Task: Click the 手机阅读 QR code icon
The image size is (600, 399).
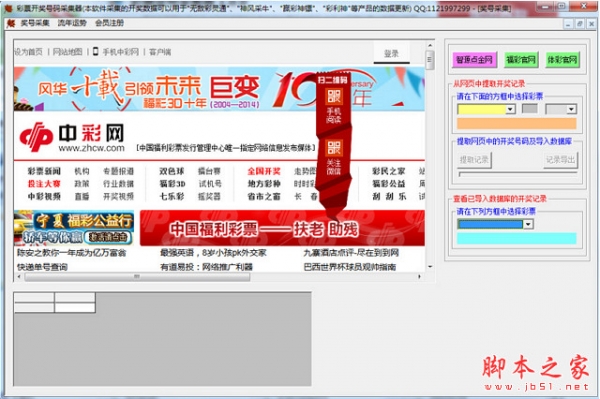Action: click(x=333, y=97)
